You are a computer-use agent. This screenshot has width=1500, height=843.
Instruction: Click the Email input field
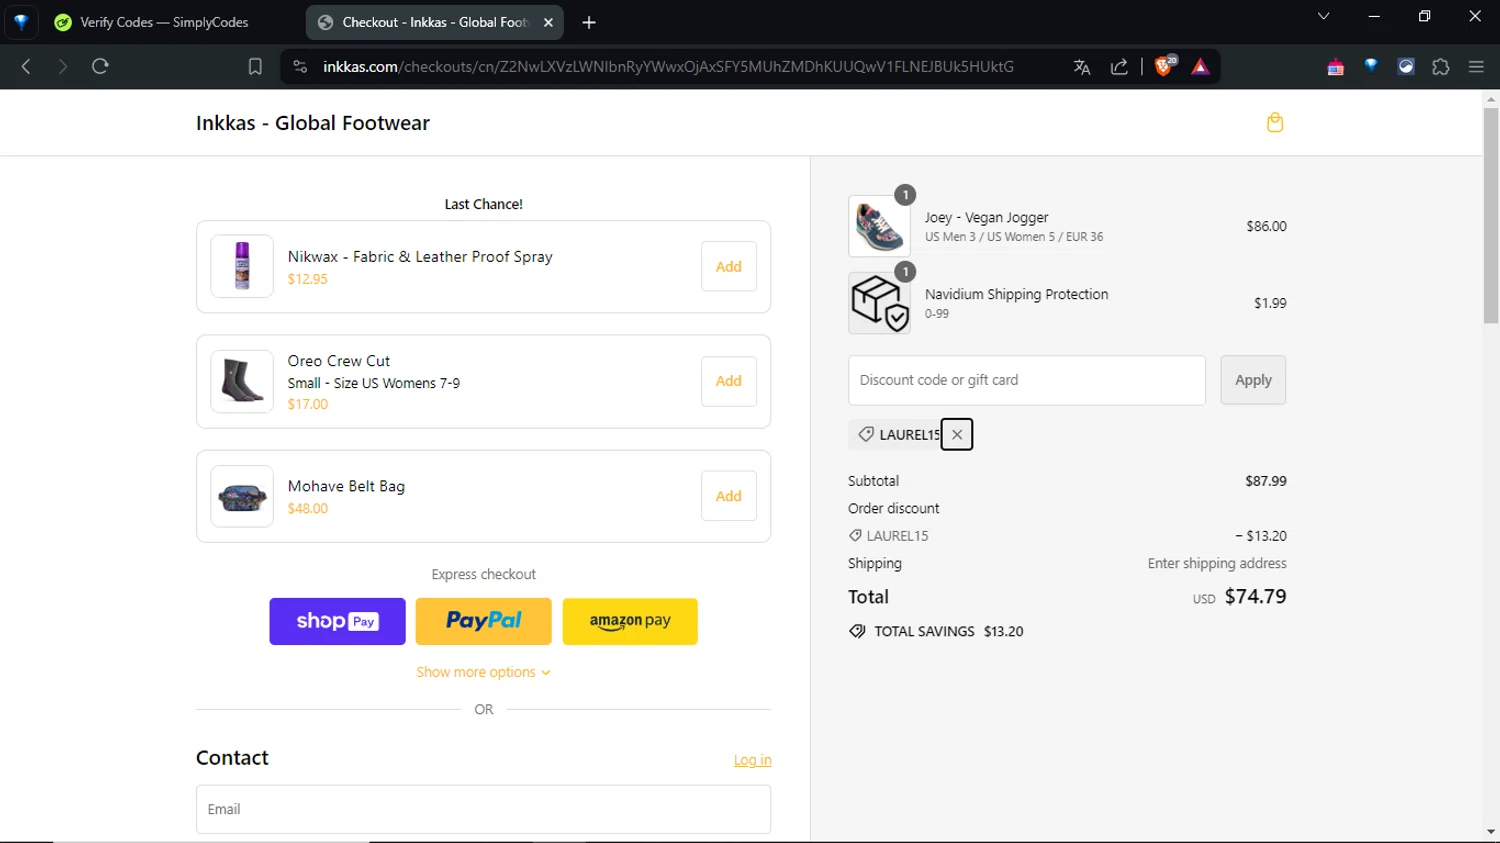pyautogui.click(x=483, y=809)
